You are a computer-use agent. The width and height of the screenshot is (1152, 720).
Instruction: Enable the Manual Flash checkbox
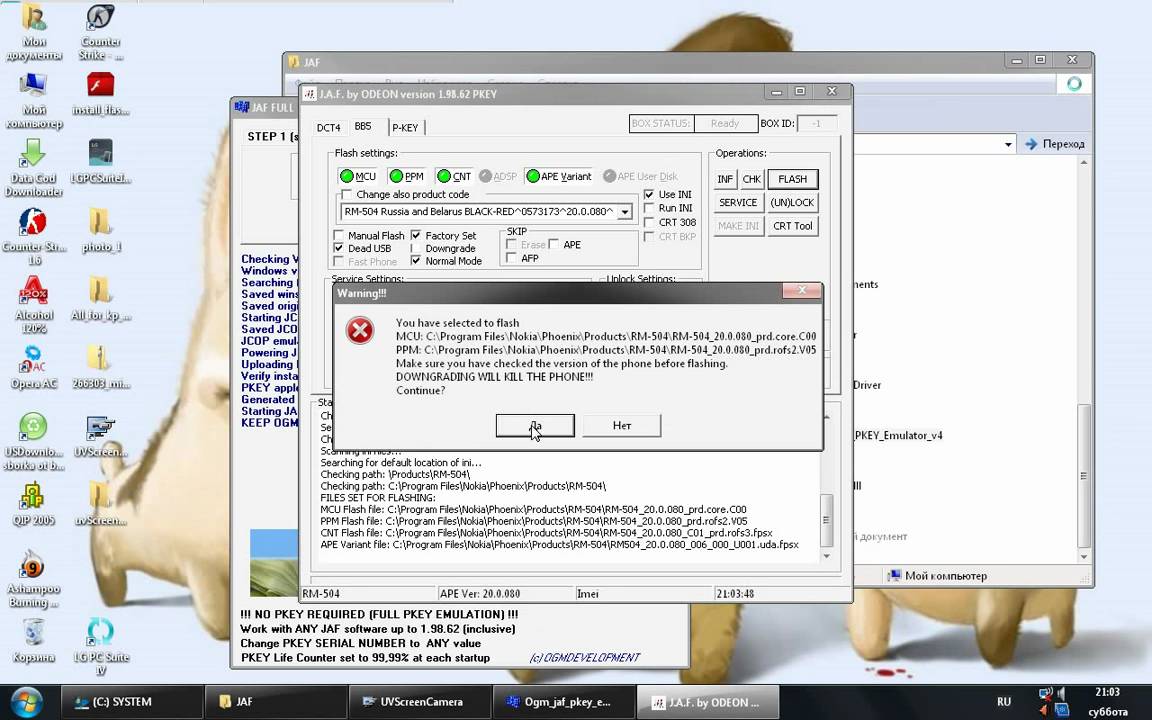pyautogui.click(x=339, y=235)
